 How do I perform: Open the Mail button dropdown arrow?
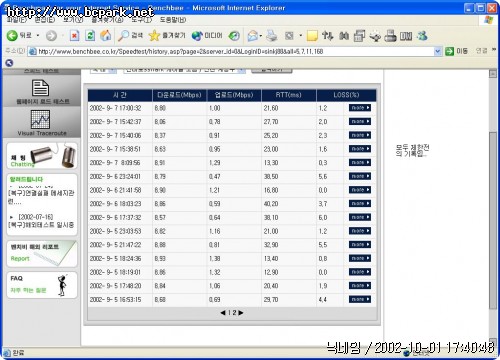tap(261, 35)
